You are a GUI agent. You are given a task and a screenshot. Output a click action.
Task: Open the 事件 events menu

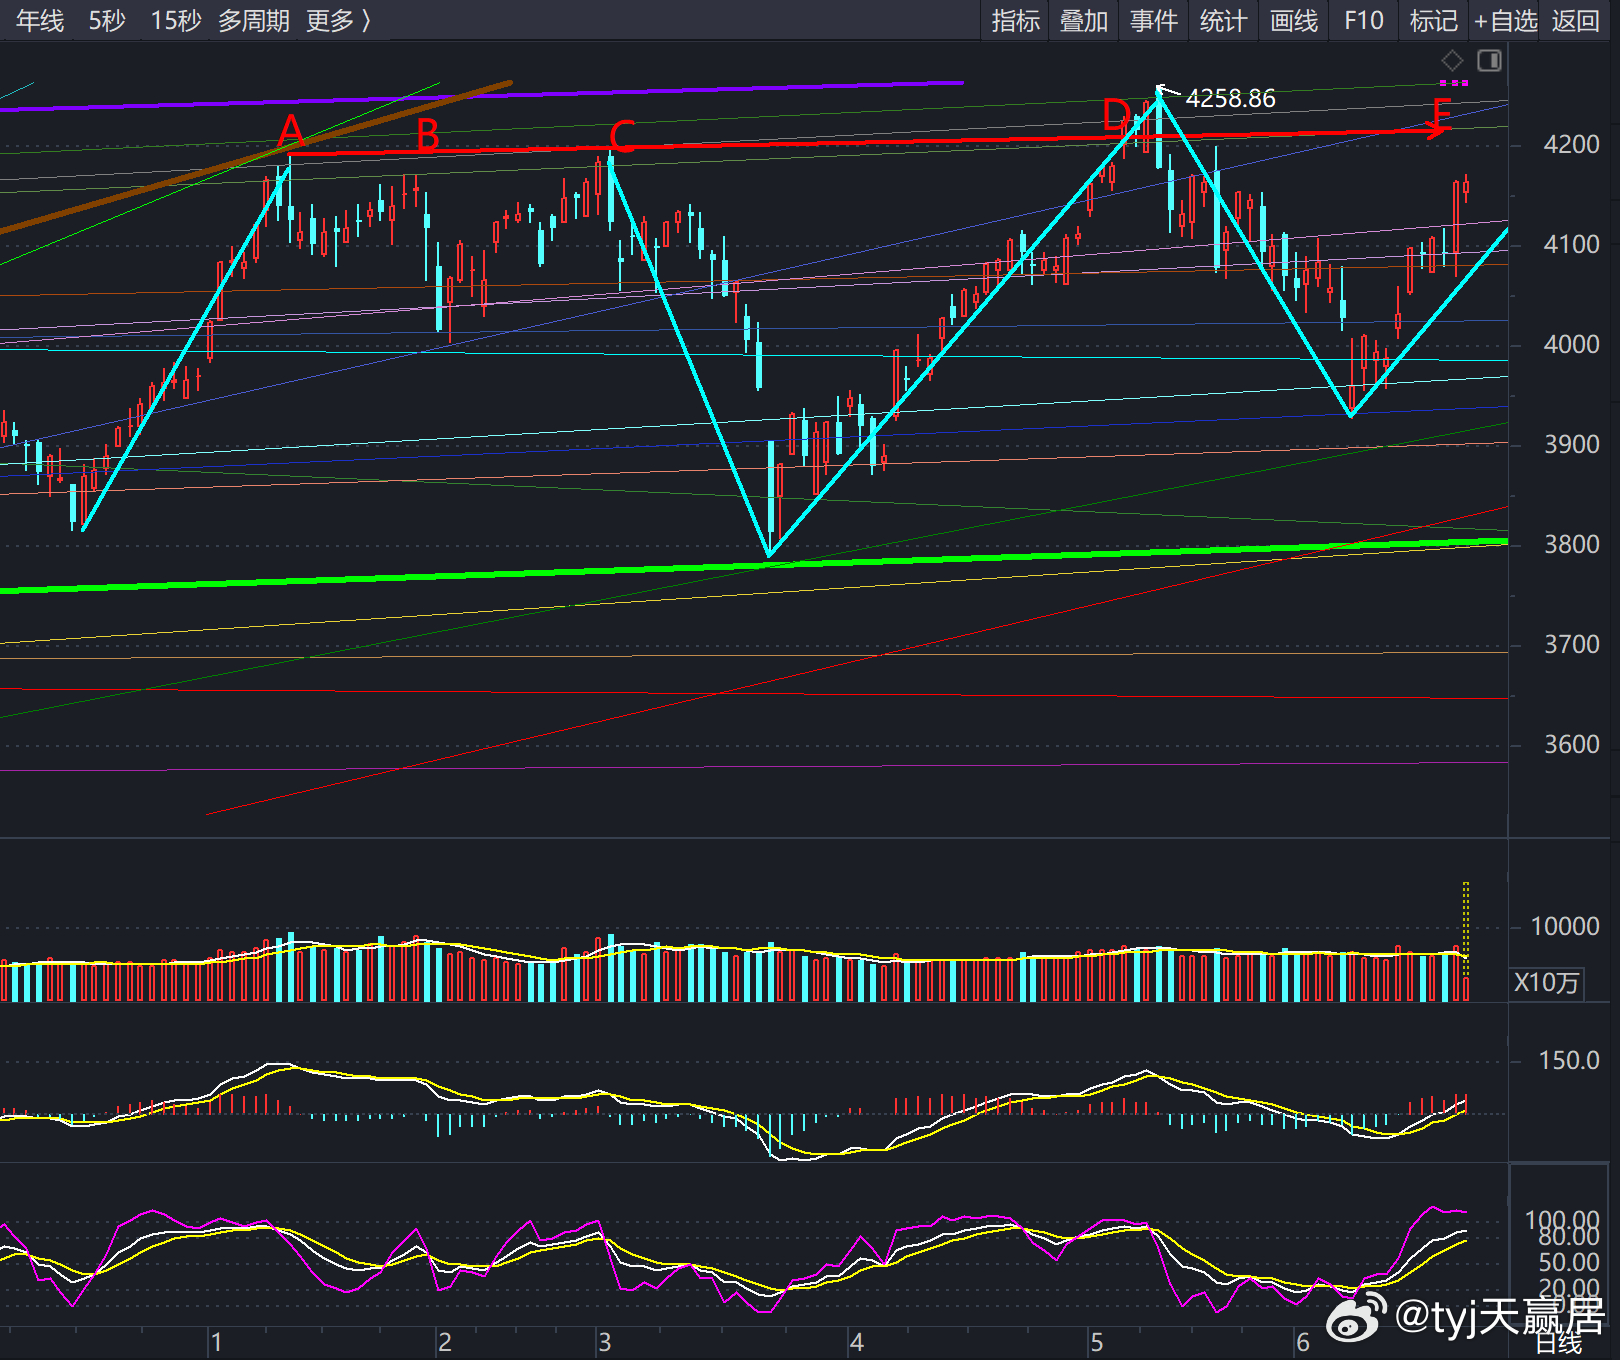tap(1154, 20)
